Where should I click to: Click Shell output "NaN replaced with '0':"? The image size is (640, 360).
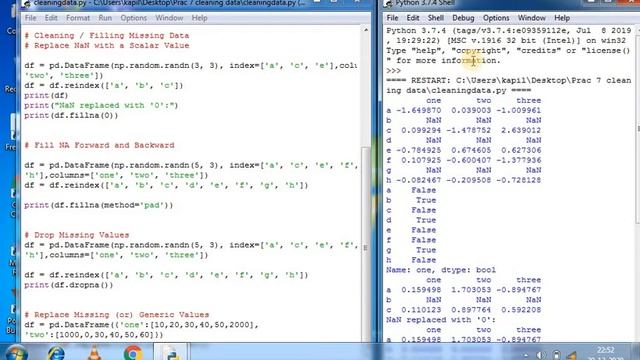(441, 320)
